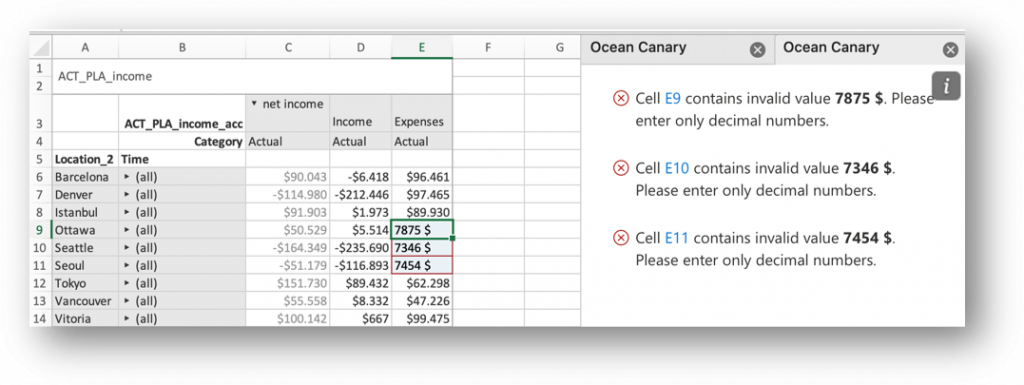Click the Vancouver location cell
Image resolution: width=1024 pixels, height=385 pixels.
[85, 301]
